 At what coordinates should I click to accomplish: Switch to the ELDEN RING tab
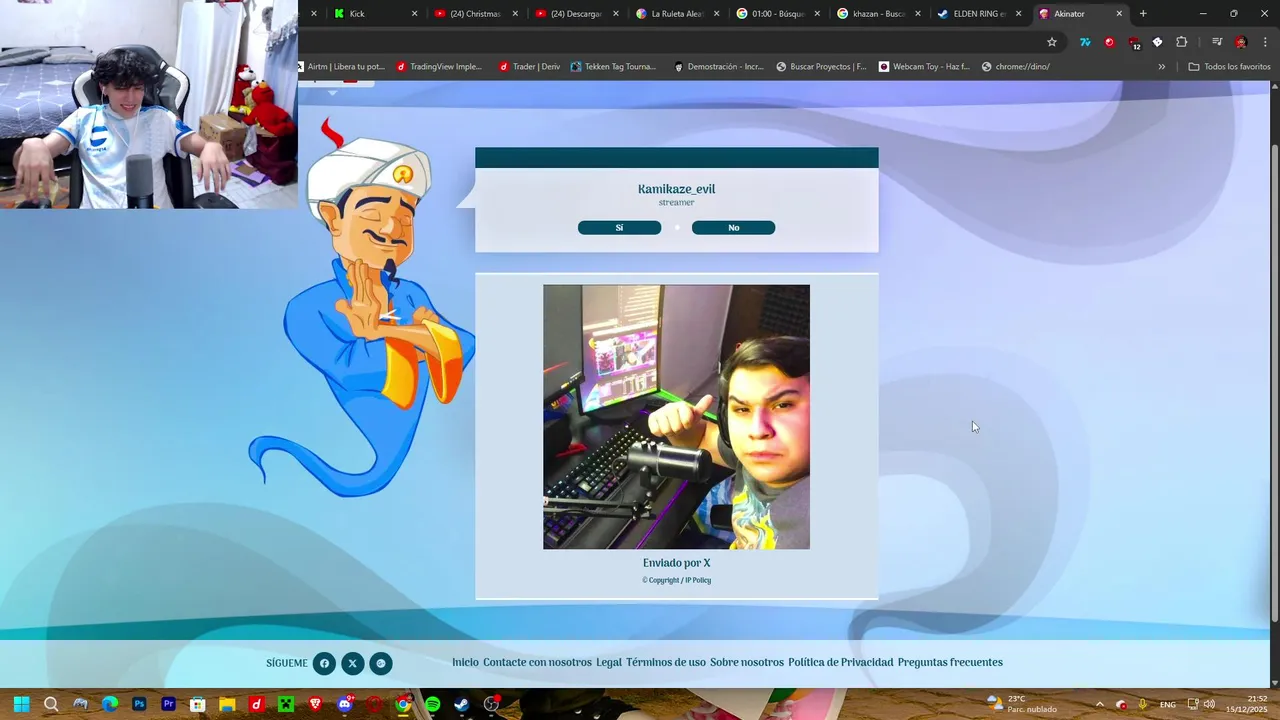978,14
